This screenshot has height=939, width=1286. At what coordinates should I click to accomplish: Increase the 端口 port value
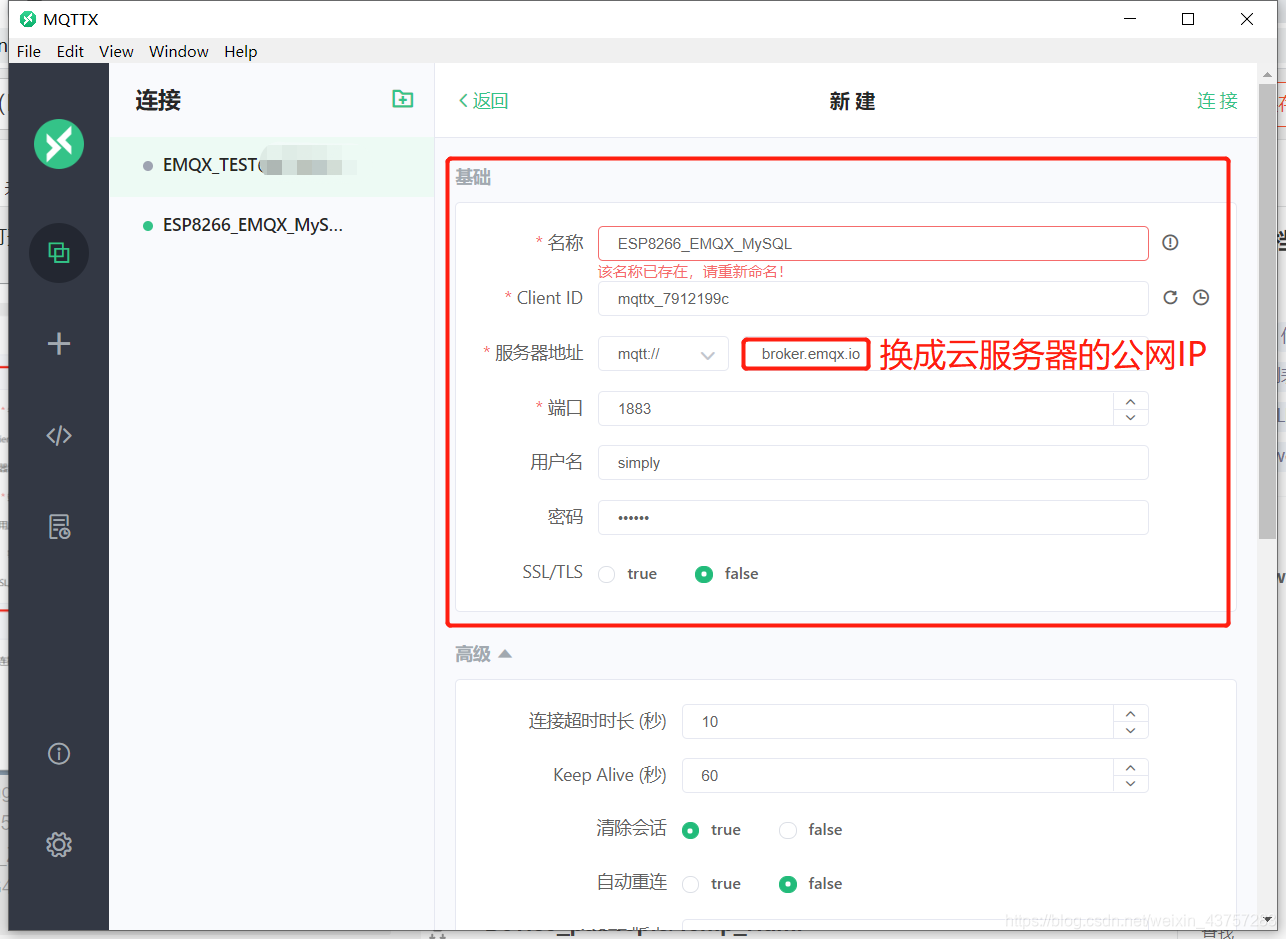click(1131, 400)
